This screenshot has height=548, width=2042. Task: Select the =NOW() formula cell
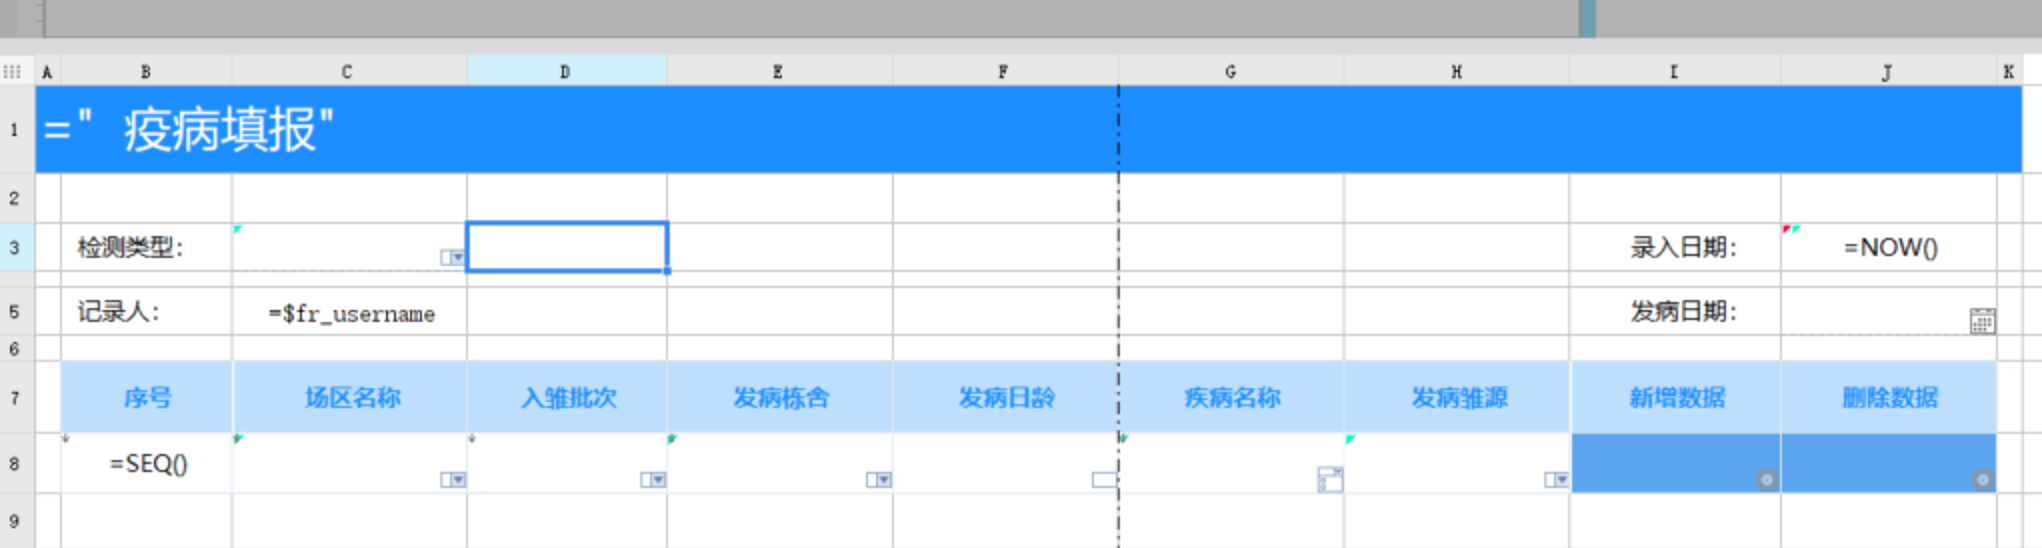(x=1889, y=247)
